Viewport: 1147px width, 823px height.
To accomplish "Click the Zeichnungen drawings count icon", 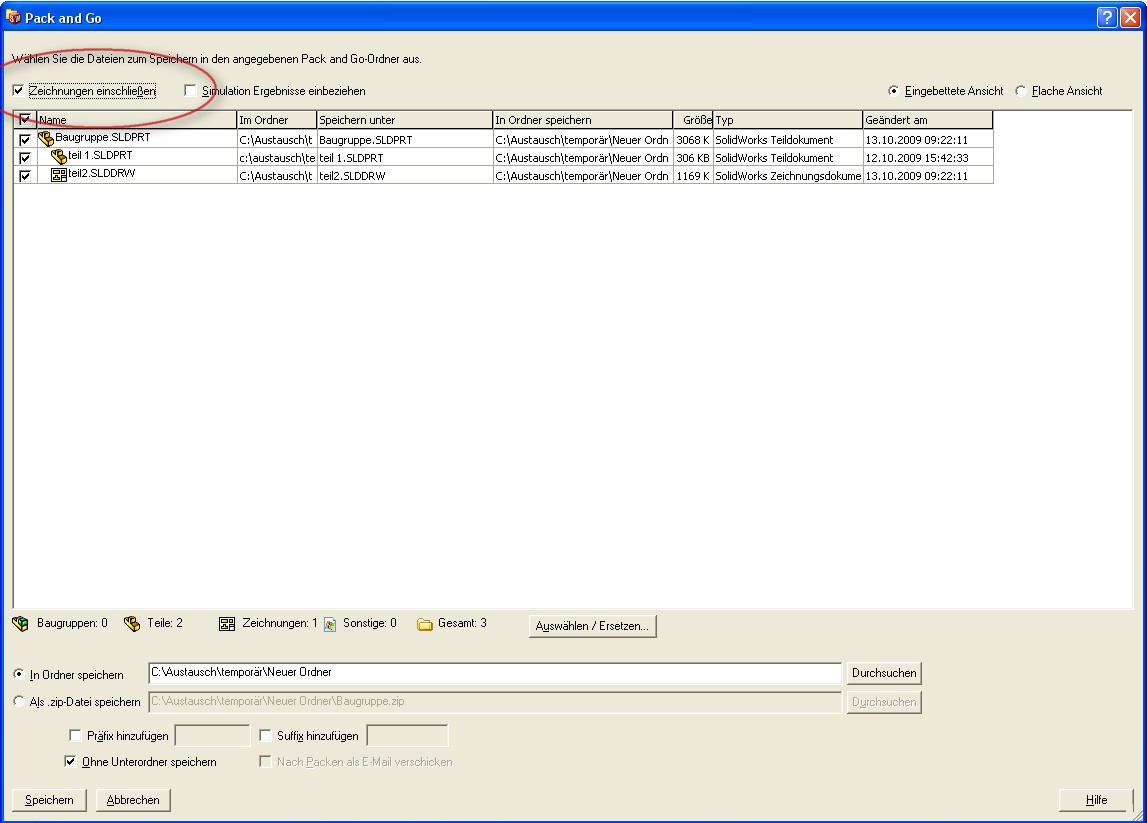I will click(x=227, y=623).
